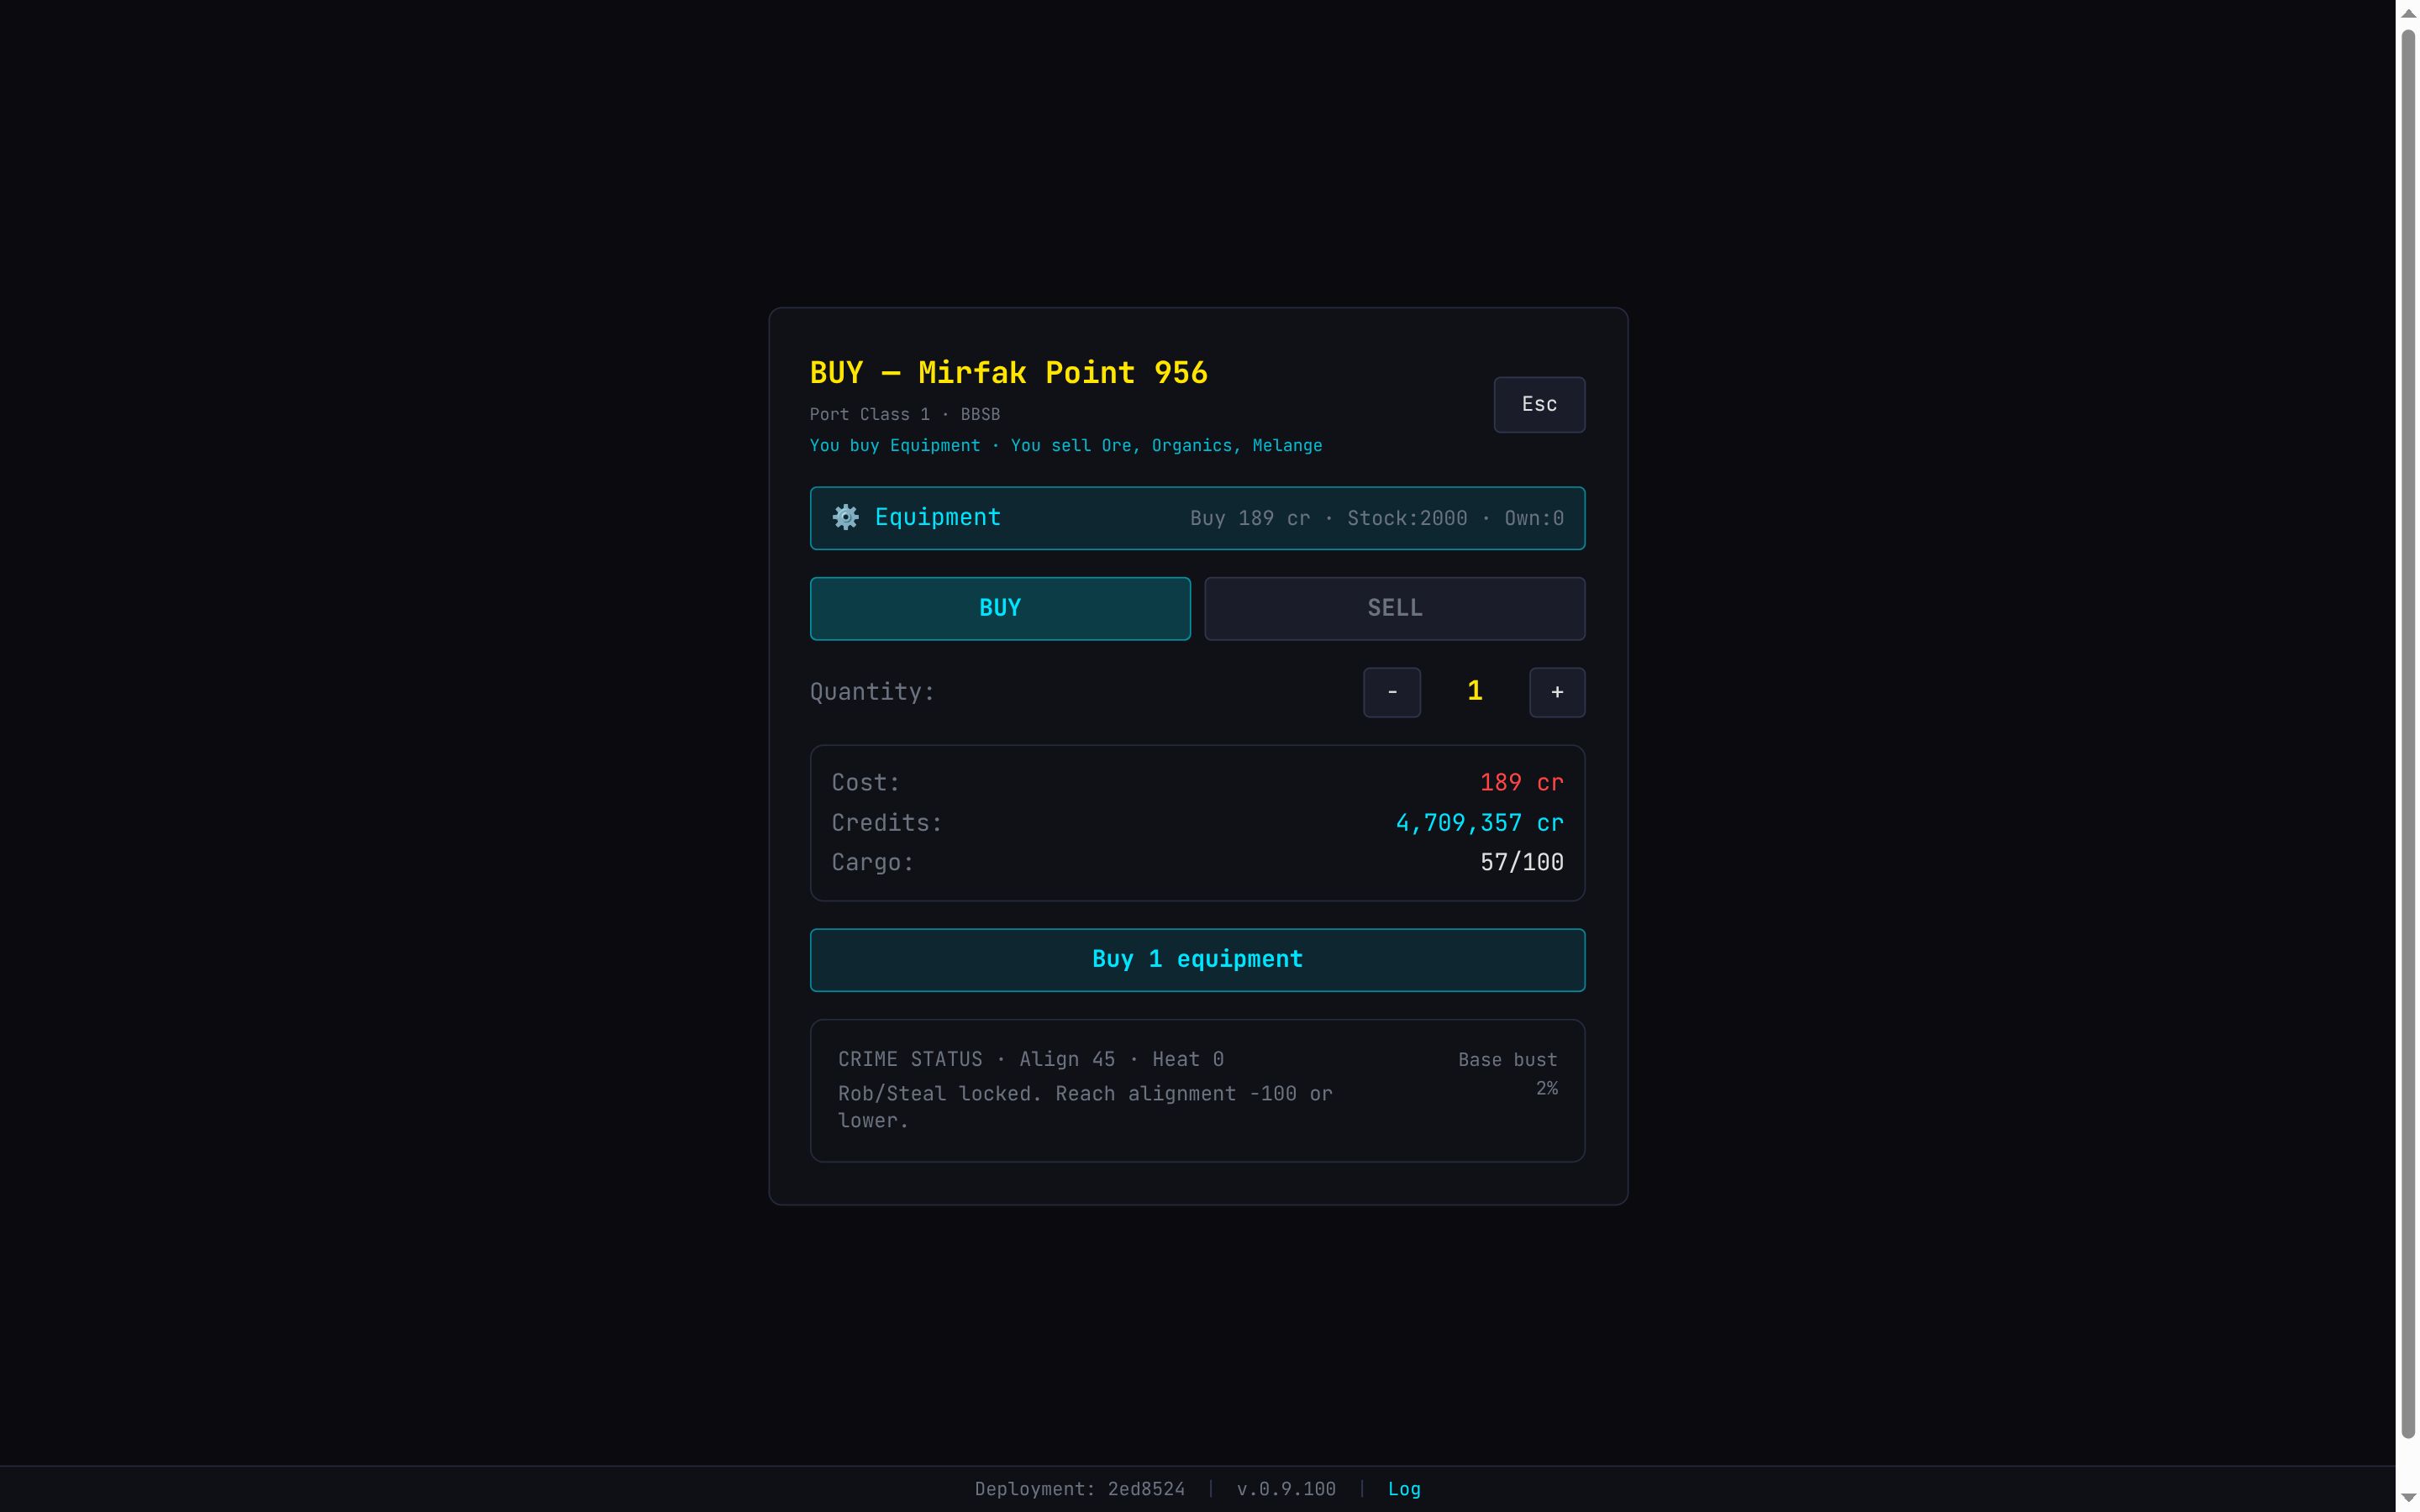Switch to SELL mode
This screenshot has width=2420, height=1512.
tap(1394, 608)
